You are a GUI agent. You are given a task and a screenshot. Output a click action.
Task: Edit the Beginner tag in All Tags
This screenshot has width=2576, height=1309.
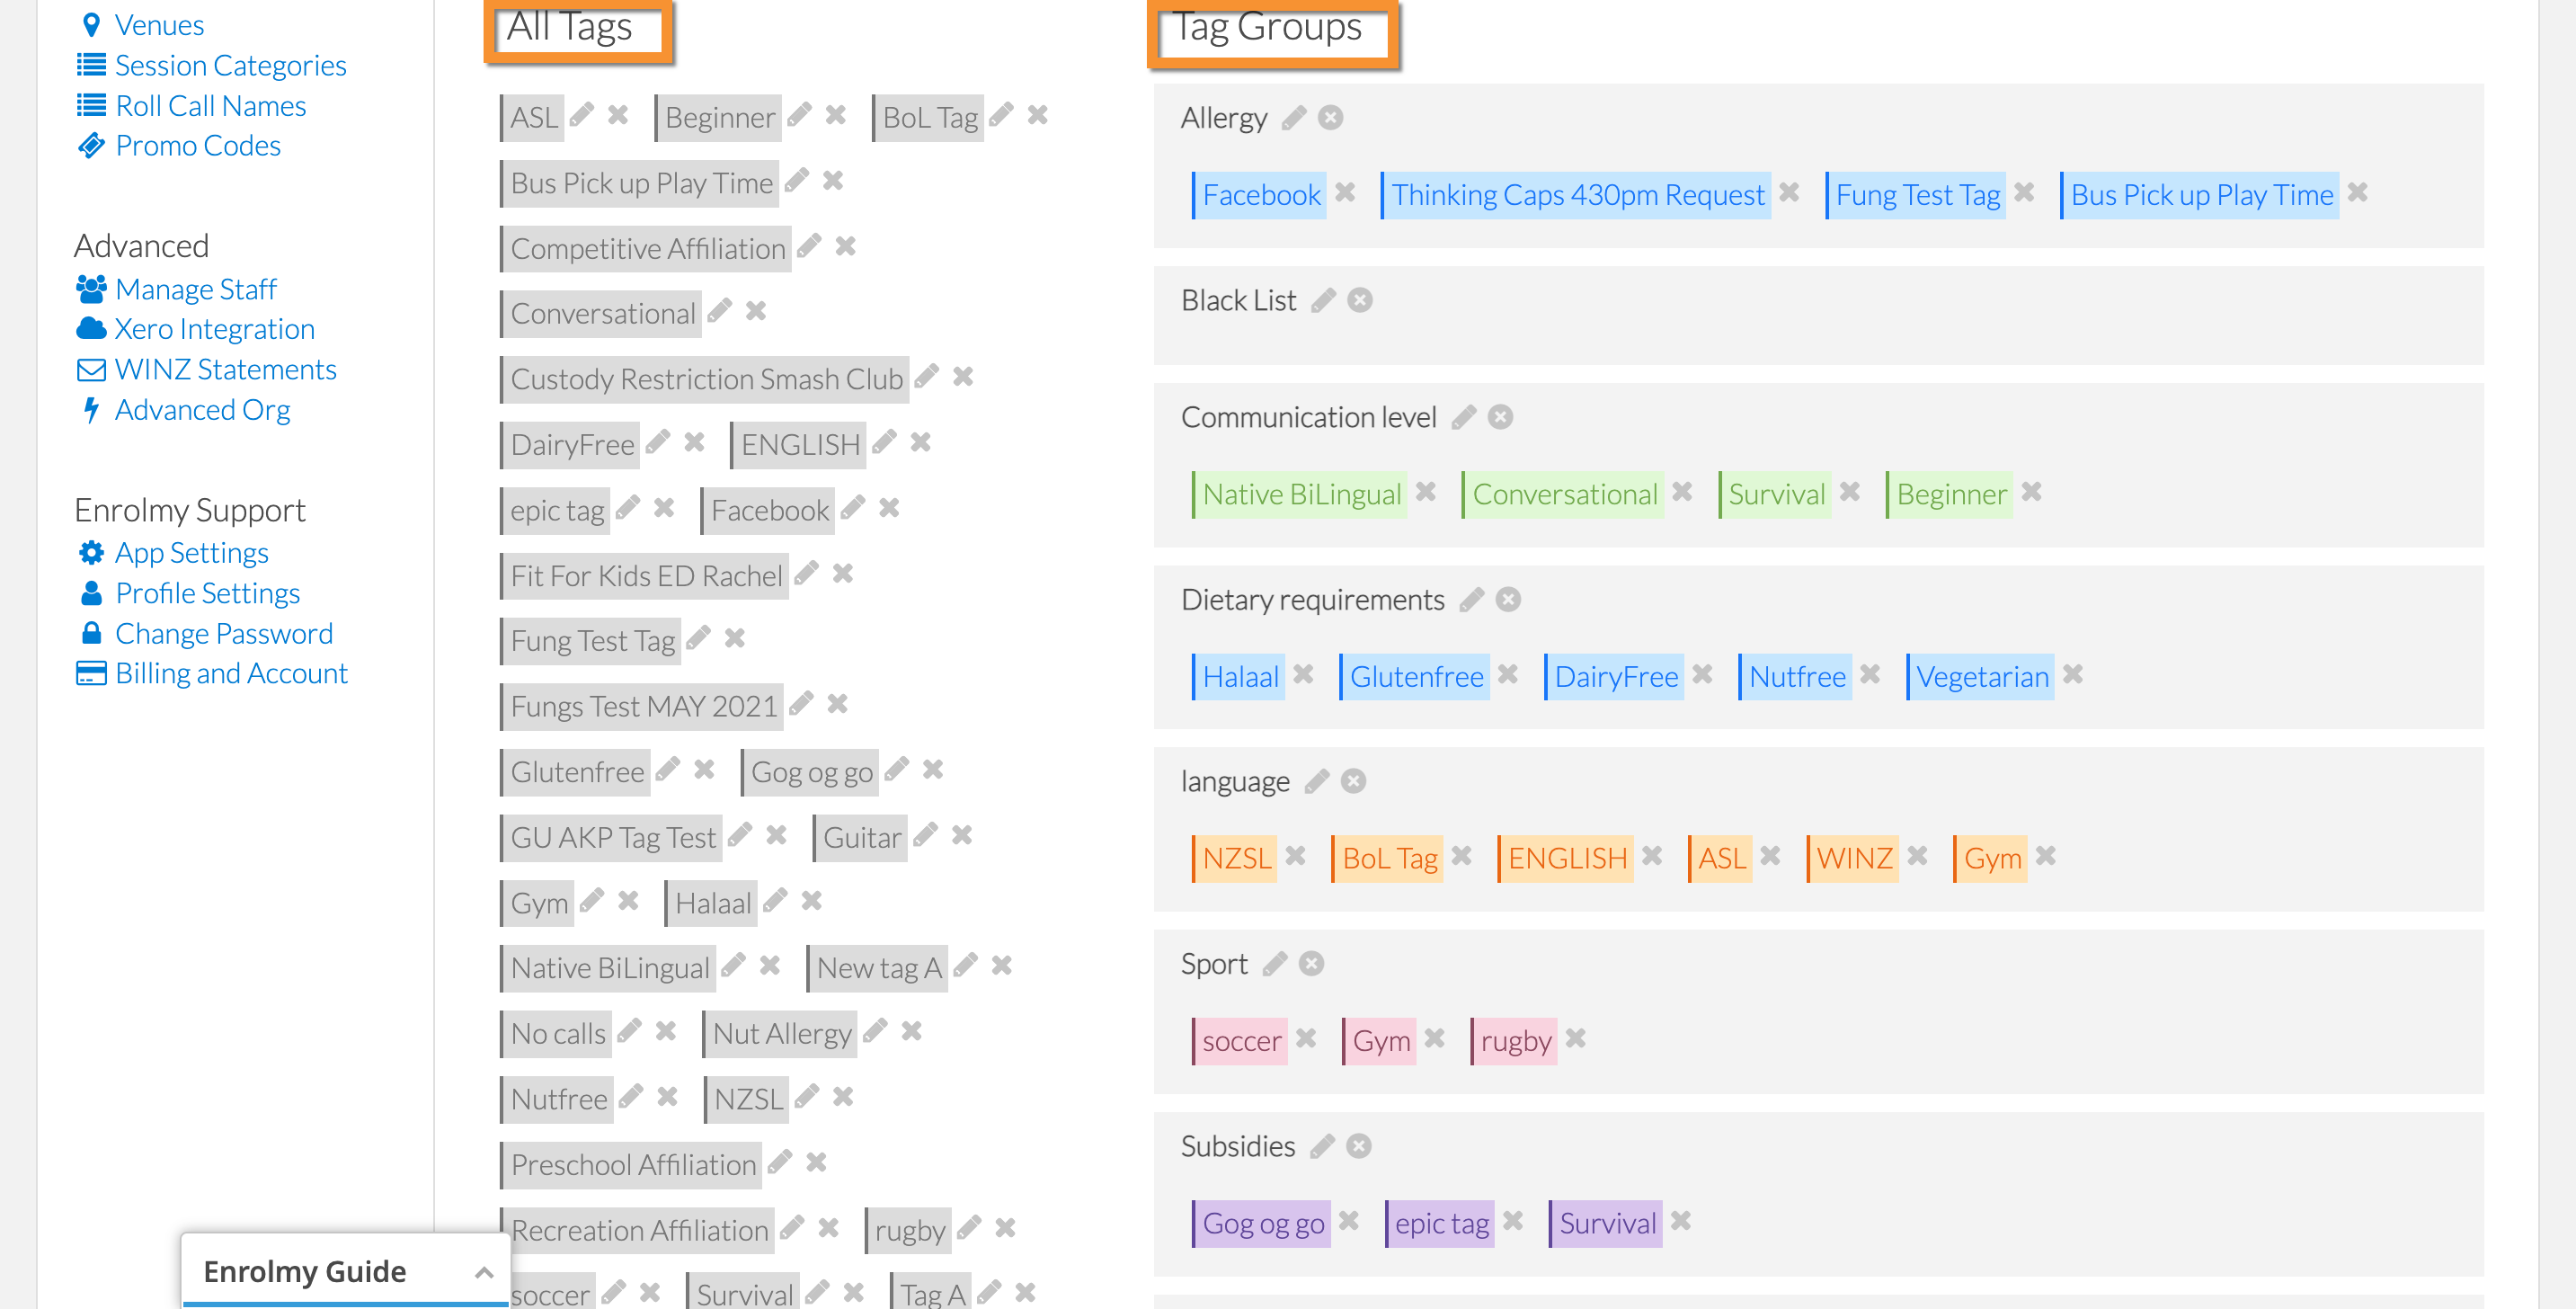click(798, 115)
